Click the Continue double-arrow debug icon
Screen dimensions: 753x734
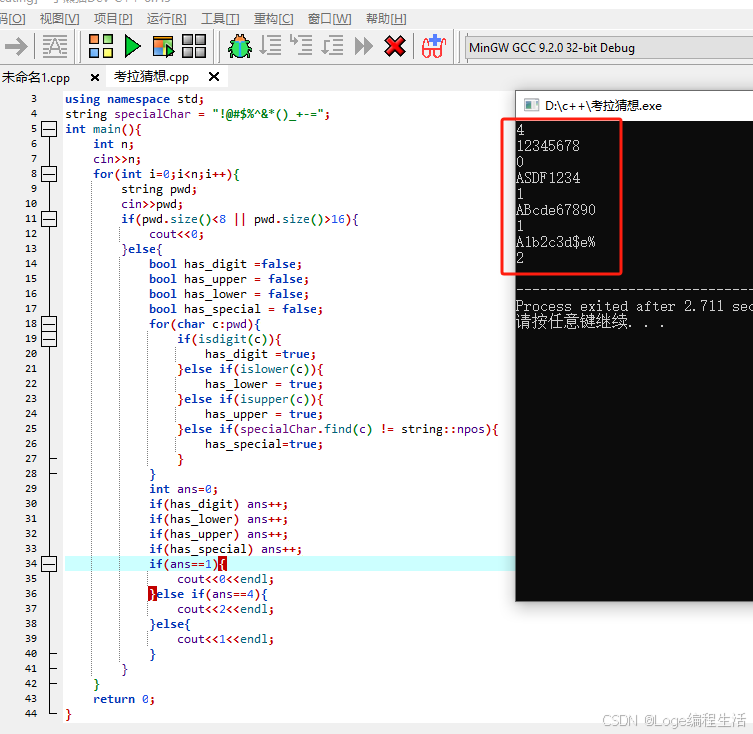point(364,46)
